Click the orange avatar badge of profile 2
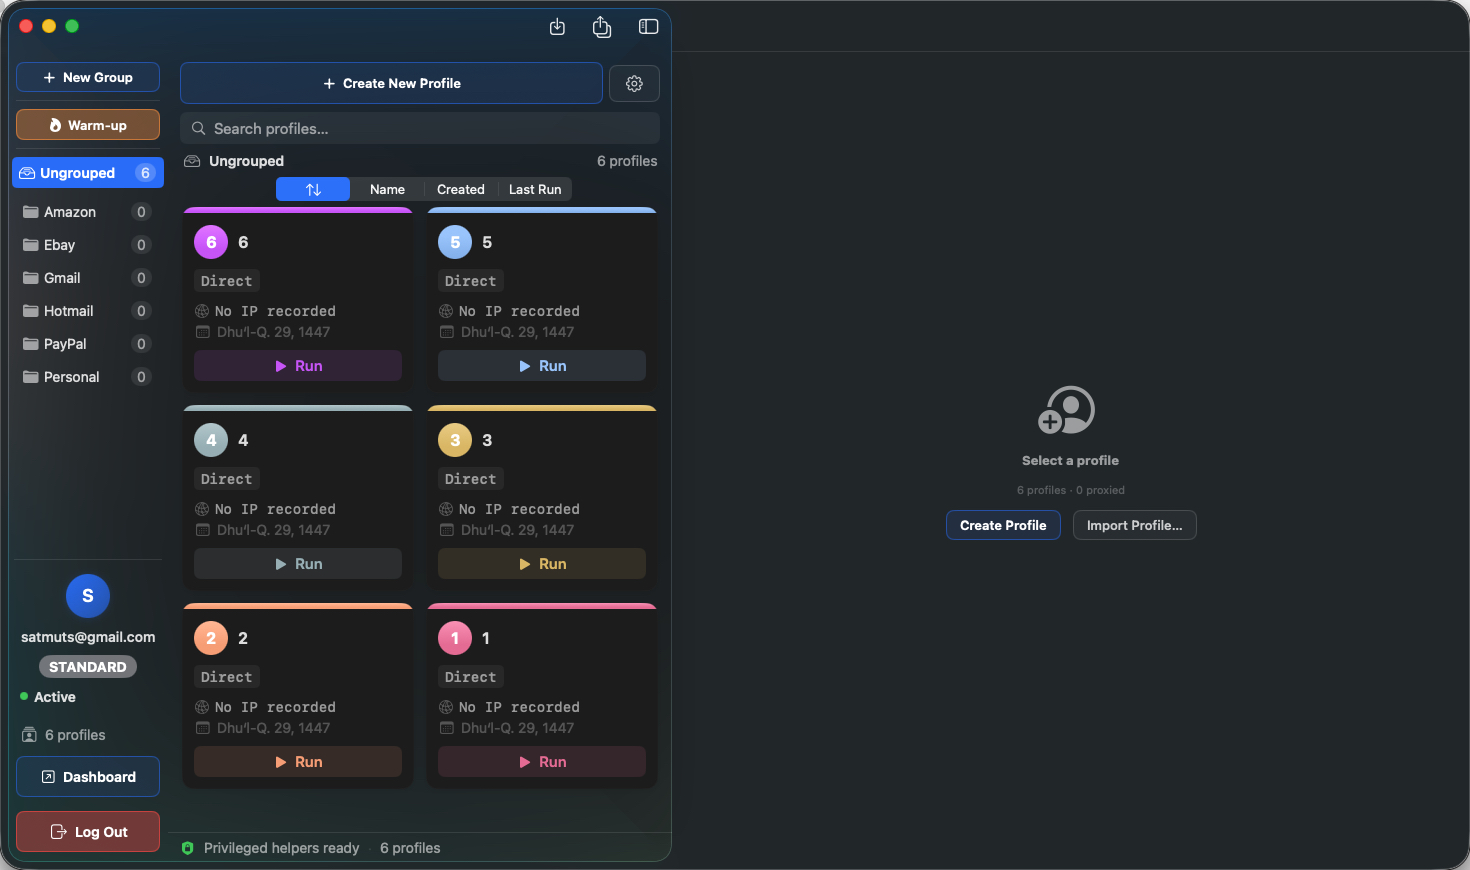This screenshot has height=870, width=1470. pos(211,638)
